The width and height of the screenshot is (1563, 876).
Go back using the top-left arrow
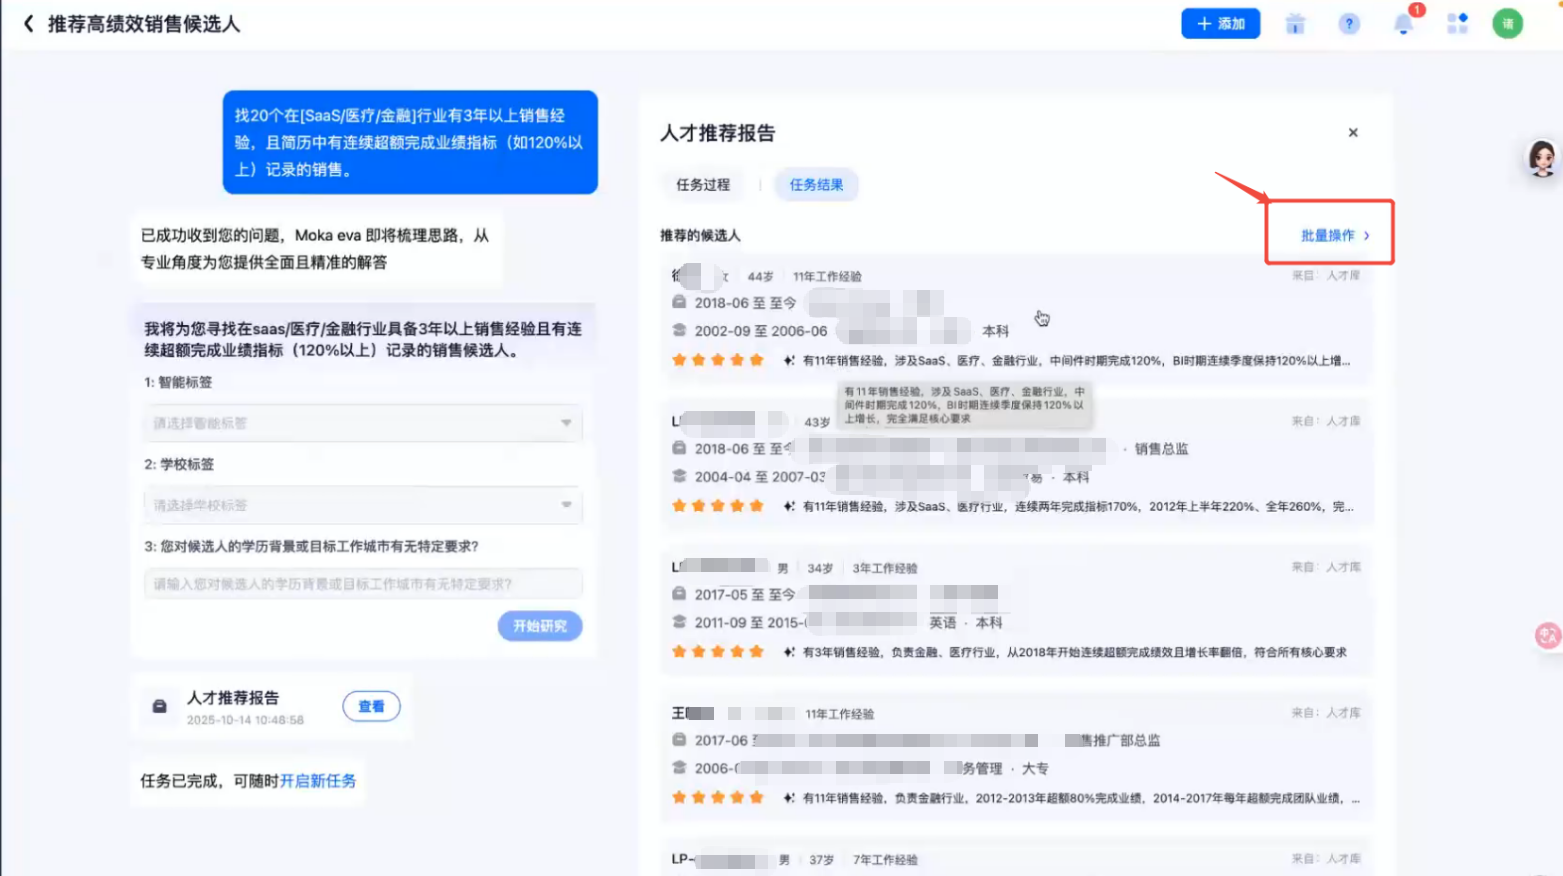coord(28,24)
